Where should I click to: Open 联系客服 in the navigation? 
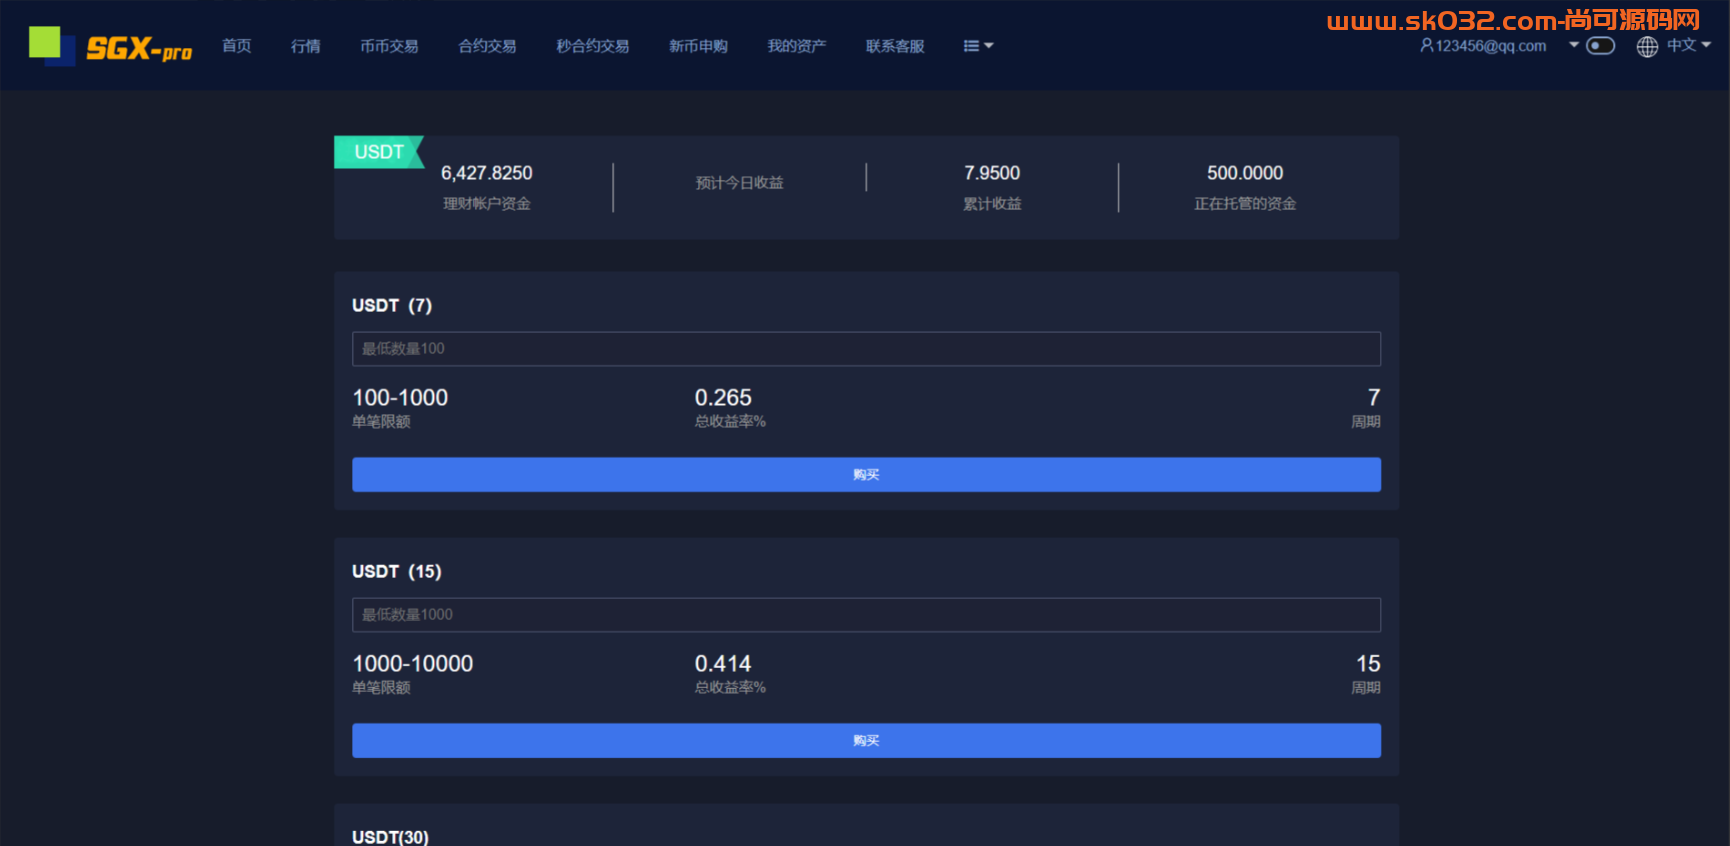point(895,46)
